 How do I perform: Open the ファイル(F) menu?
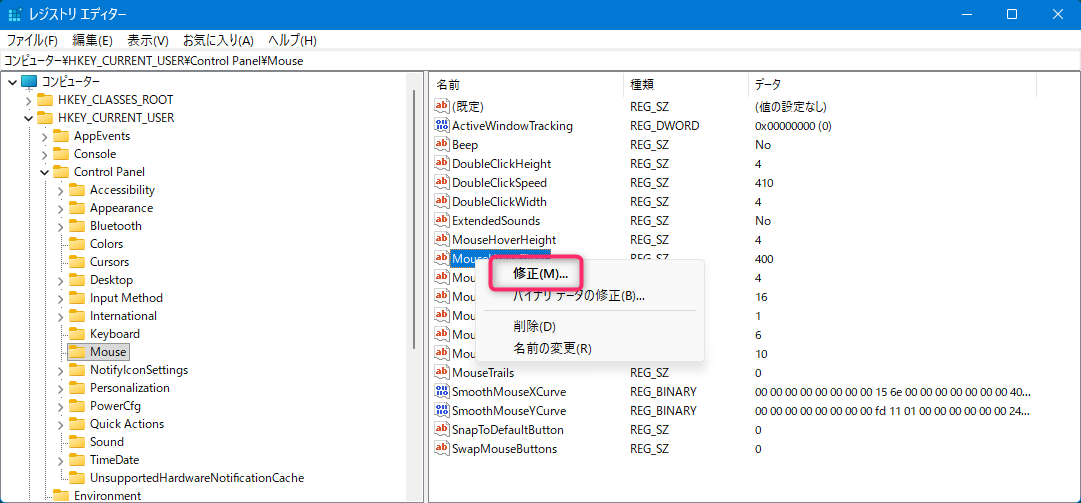(32, 40)
